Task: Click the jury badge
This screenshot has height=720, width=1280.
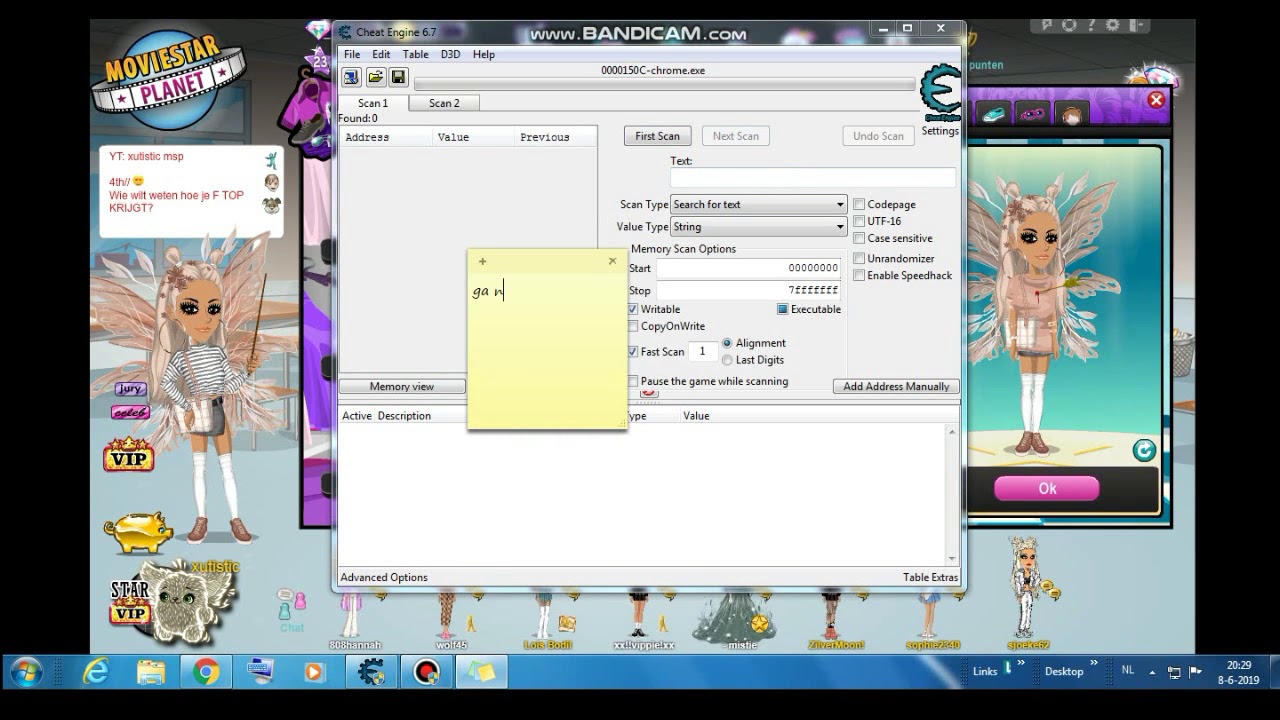Action: pyautogui.click(x=130, y=389)
